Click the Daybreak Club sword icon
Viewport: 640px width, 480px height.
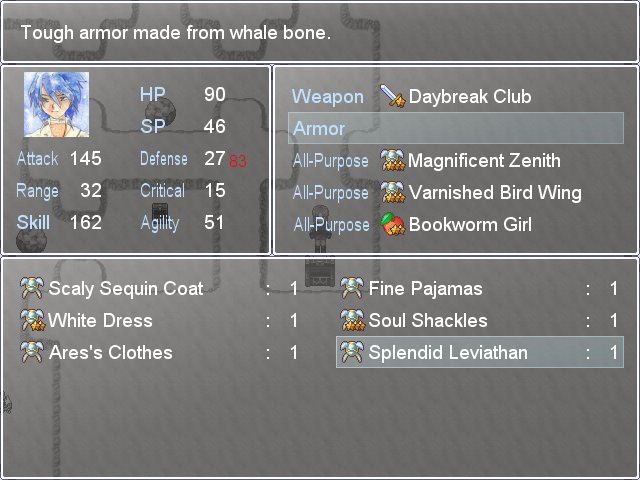[x=392, y=96]
